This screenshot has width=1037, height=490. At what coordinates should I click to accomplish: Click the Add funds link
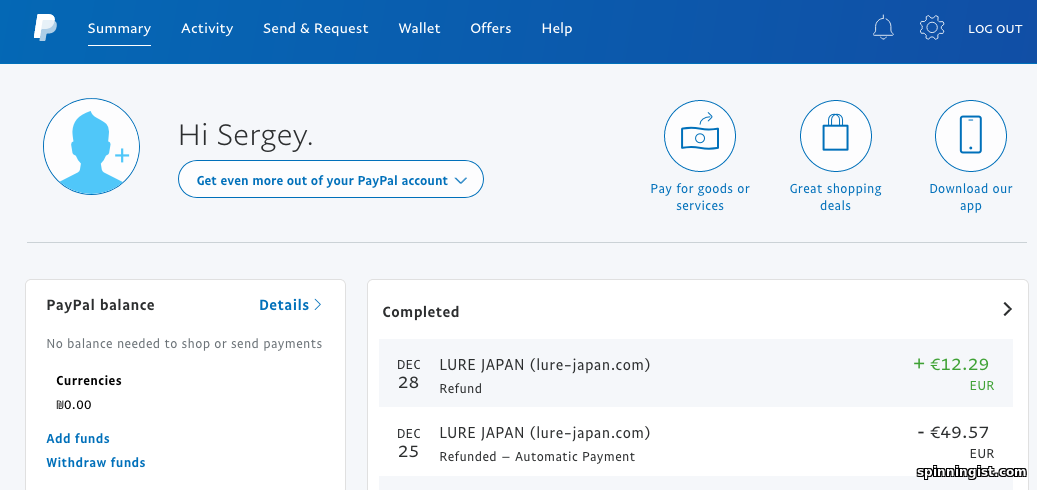[x=78, y=438]
